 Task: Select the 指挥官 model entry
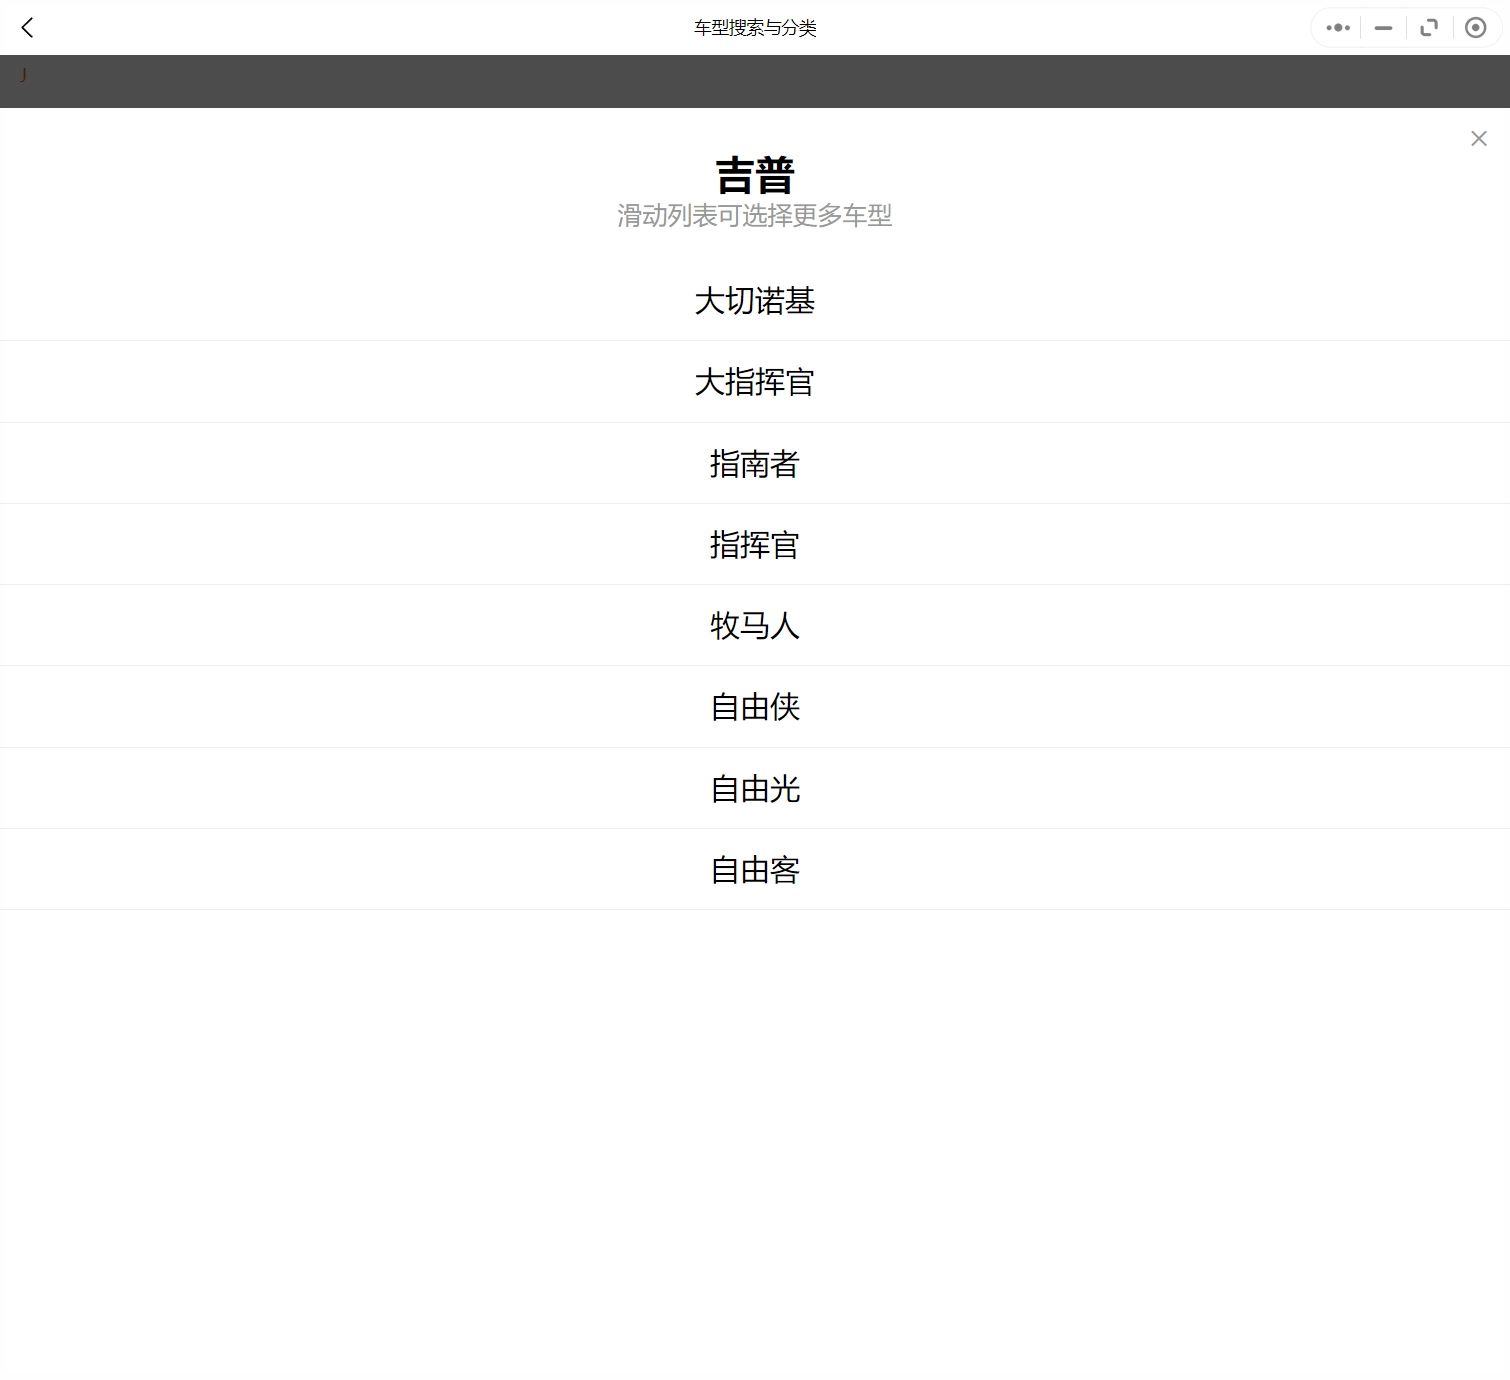754,545
